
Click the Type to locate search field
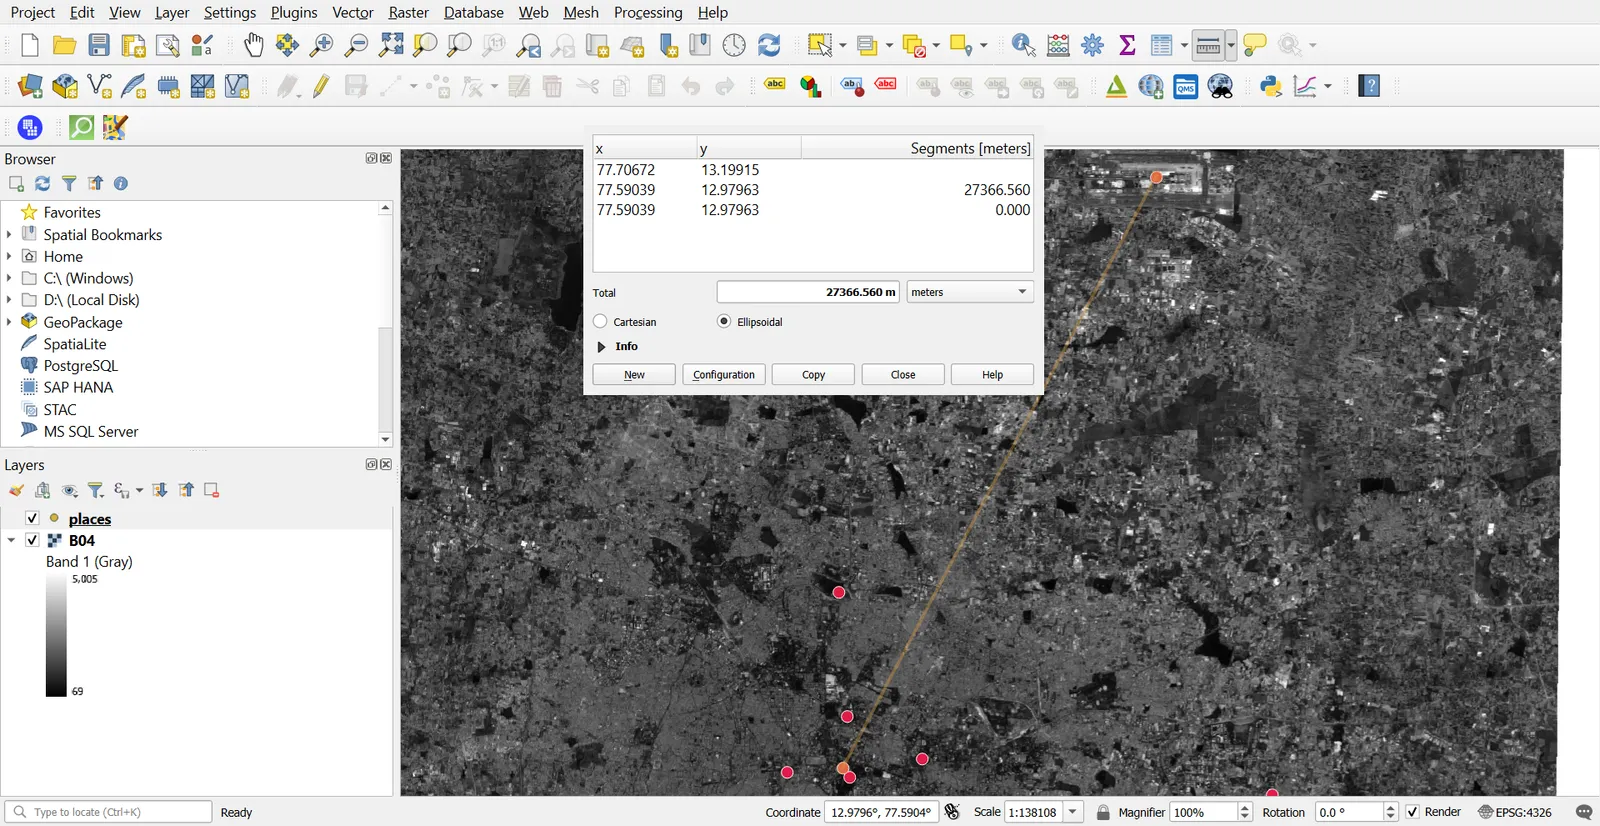[x=108, y=812]
